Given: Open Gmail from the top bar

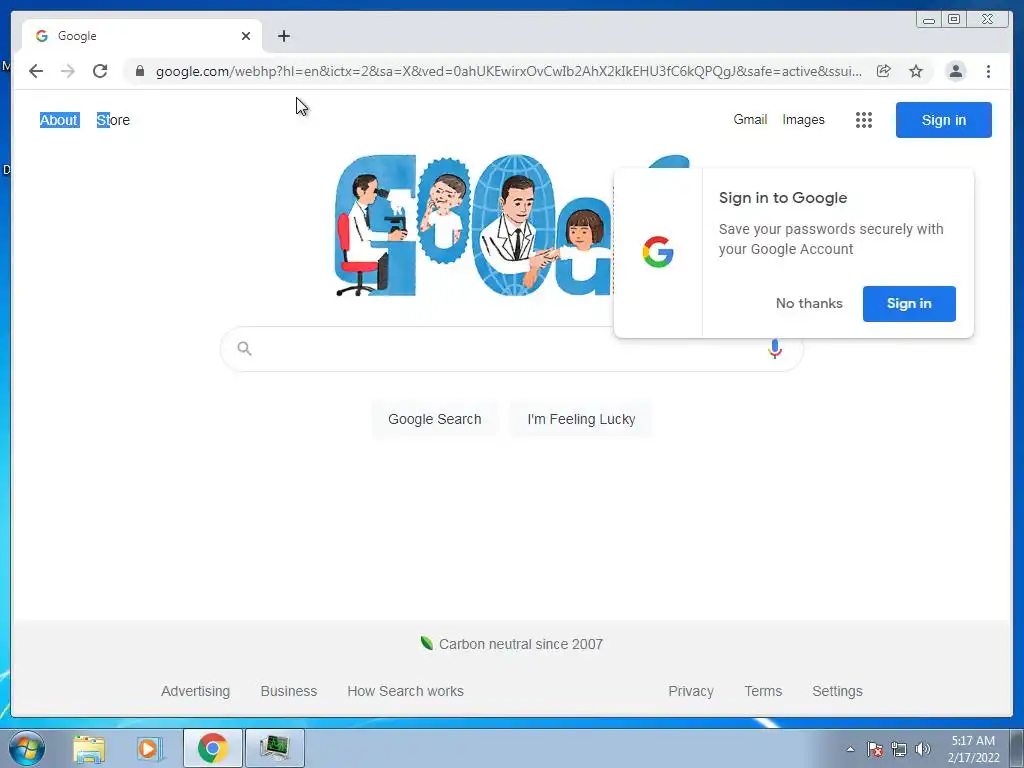Looking at the screenshot, I should [x=750, y=120].
